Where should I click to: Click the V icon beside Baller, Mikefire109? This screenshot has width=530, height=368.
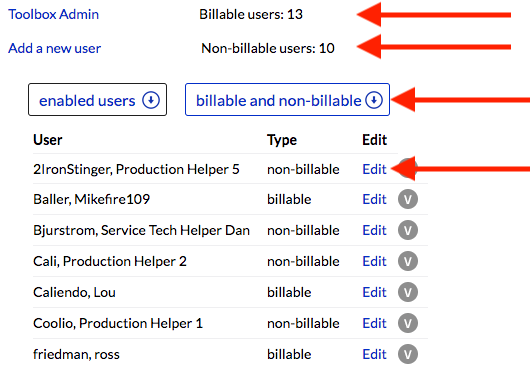pos(408,199)
